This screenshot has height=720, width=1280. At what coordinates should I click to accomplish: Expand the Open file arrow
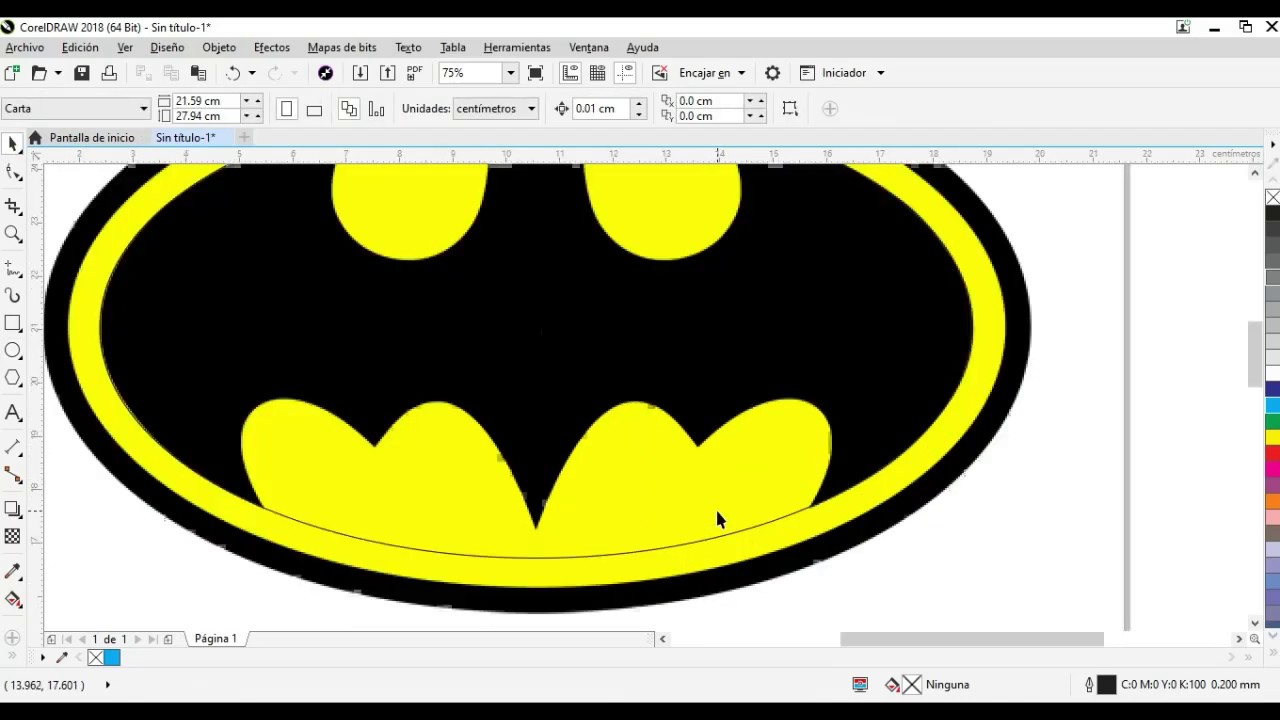[58, 73]
